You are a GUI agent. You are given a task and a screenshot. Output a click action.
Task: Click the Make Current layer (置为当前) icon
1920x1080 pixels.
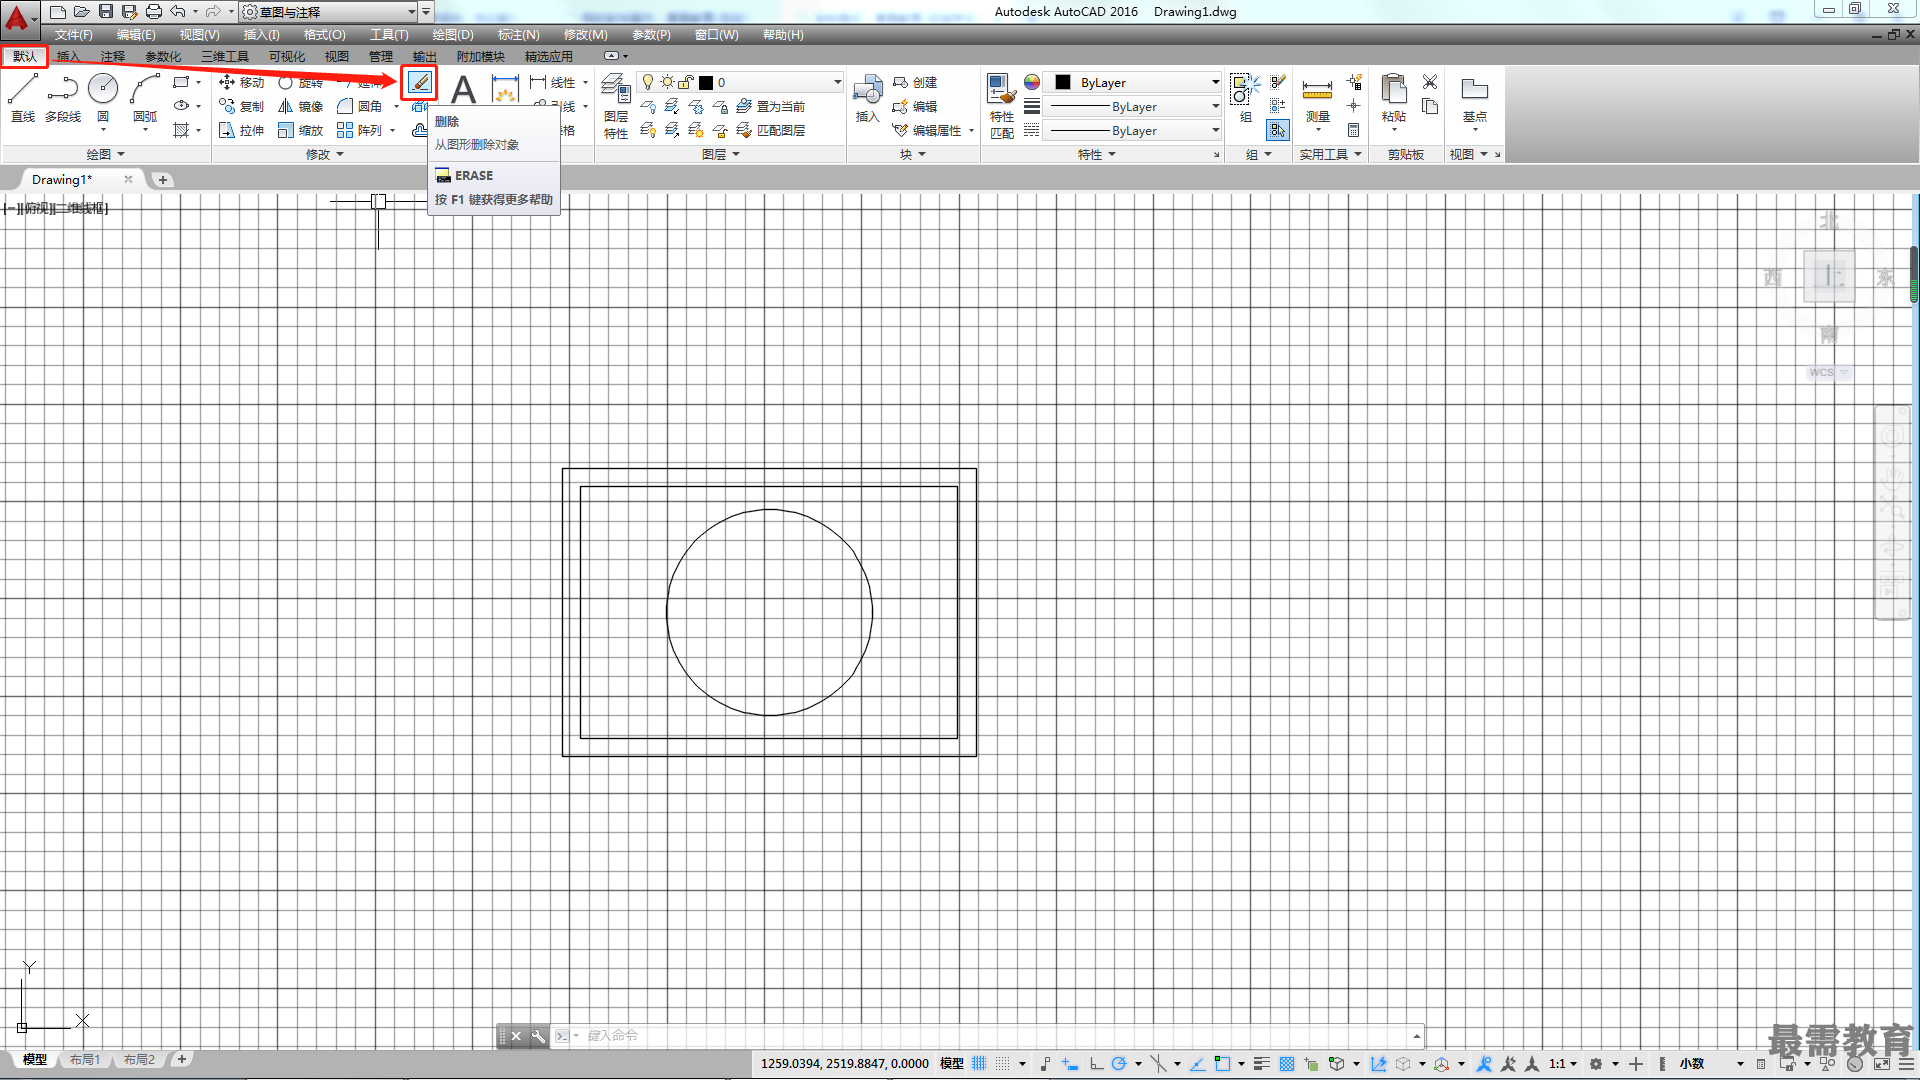point(771,106)
